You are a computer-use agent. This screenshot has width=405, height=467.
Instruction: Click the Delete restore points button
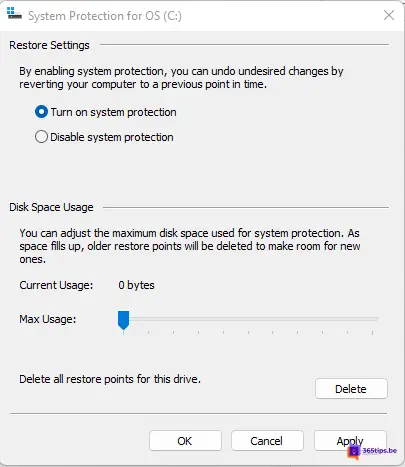(351, 389)
